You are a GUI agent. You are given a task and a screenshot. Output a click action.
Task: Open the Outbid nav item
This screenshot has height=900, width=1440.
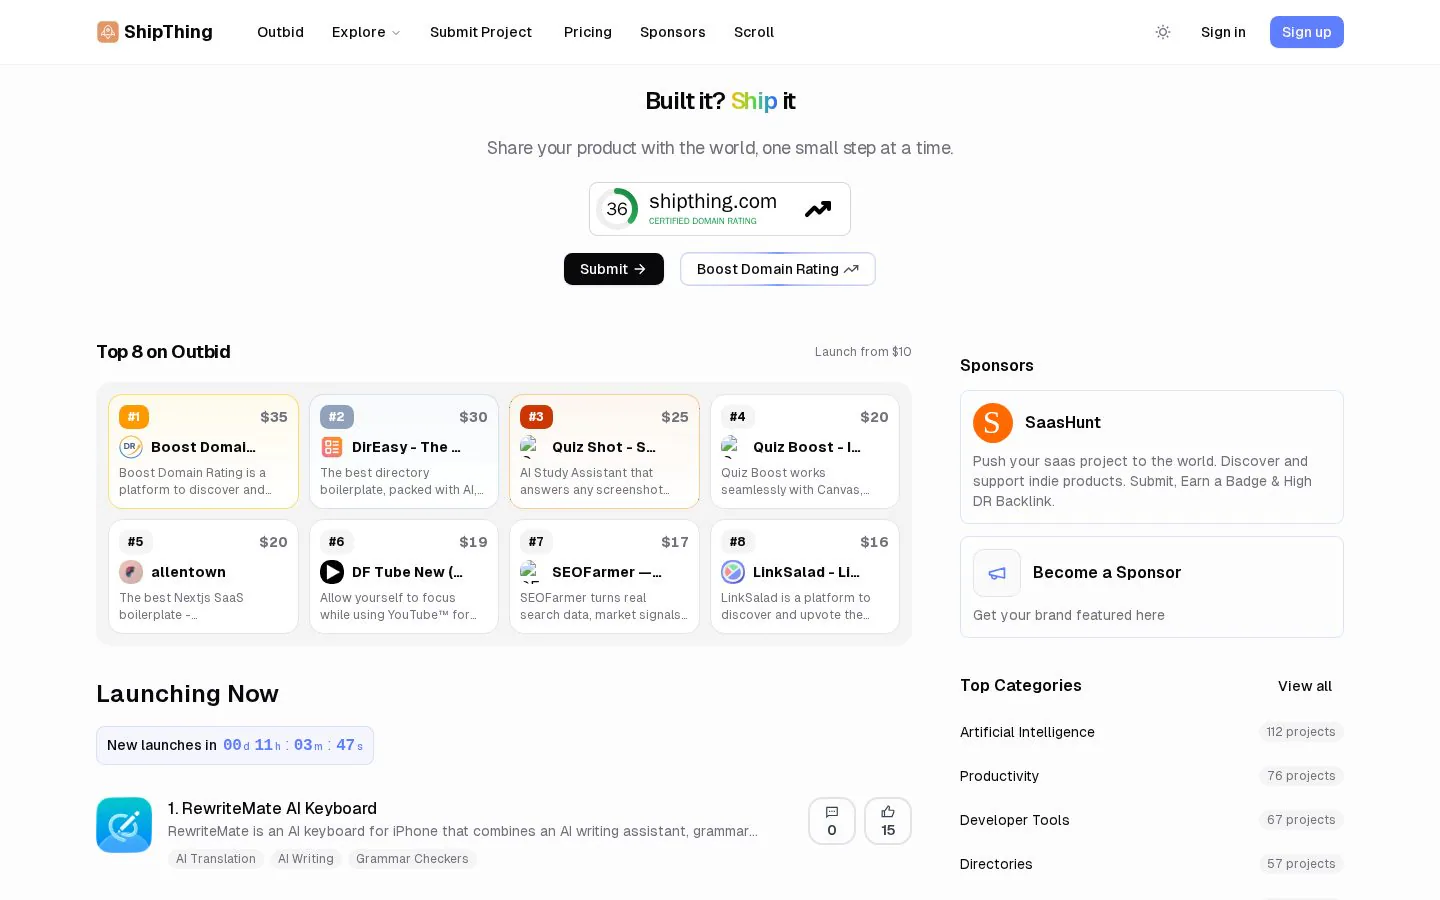click(280, 32)
